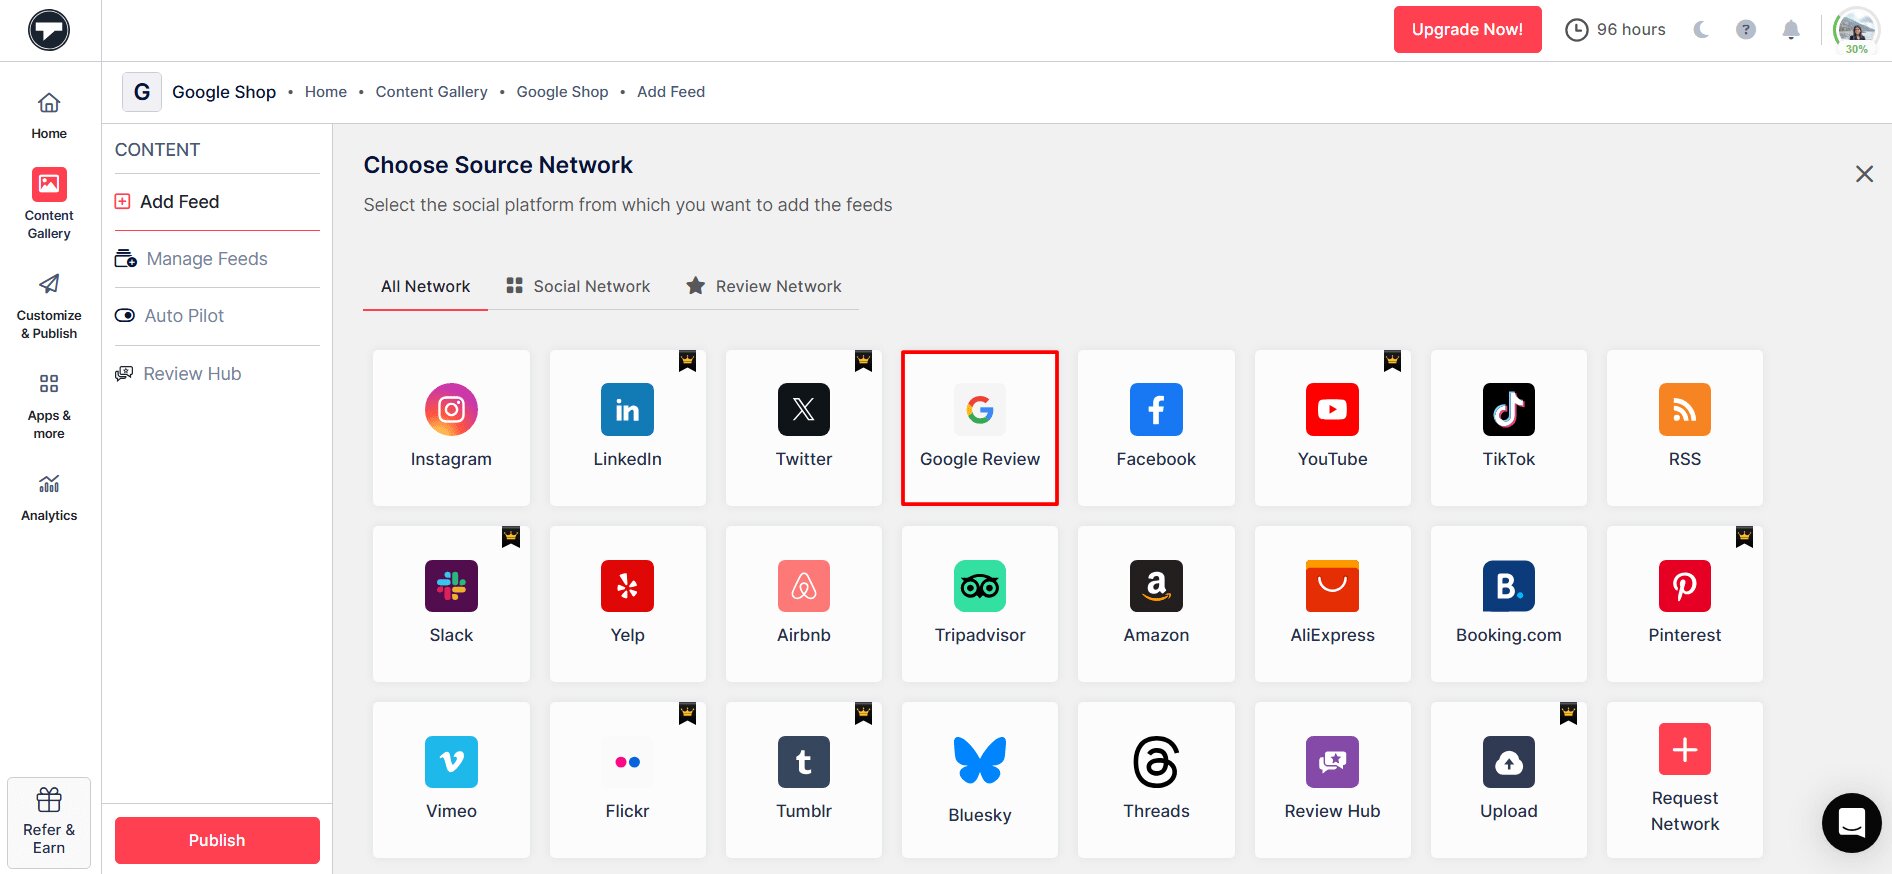Select the Instagram network tile

pos(451,427)
